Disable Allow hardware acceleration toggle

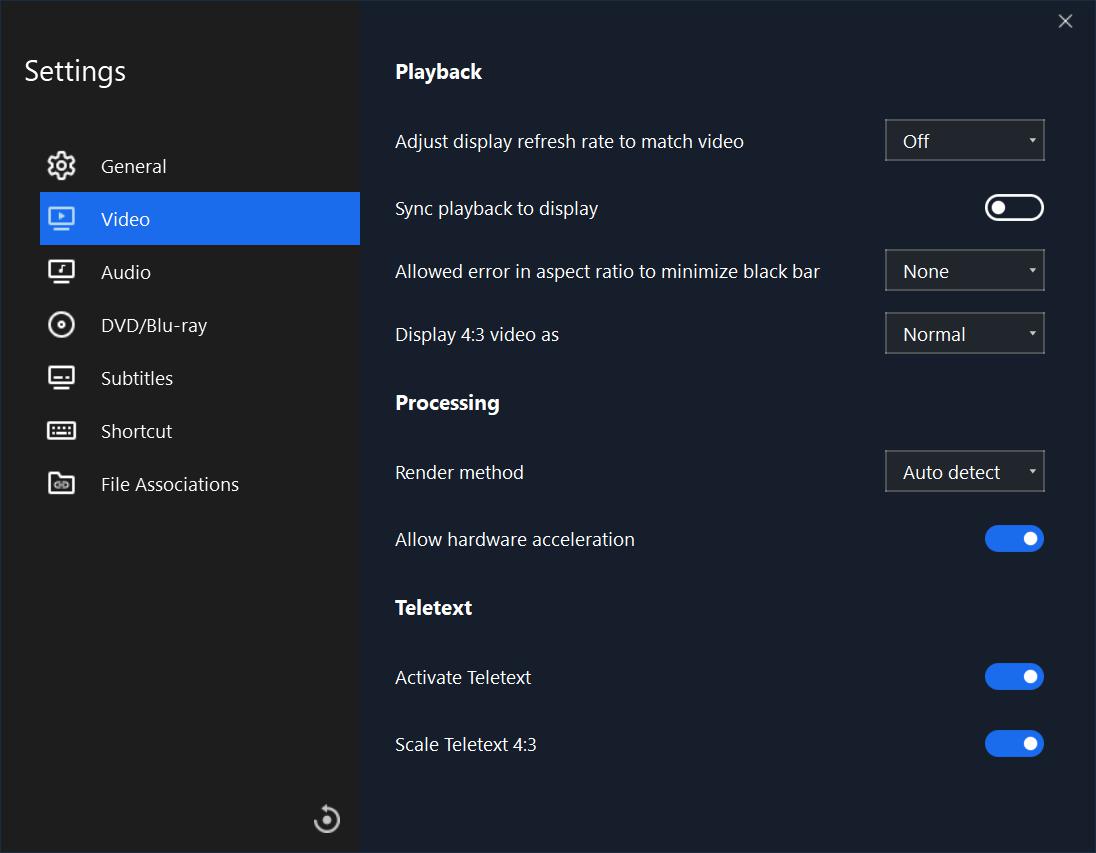point(1014,539)
